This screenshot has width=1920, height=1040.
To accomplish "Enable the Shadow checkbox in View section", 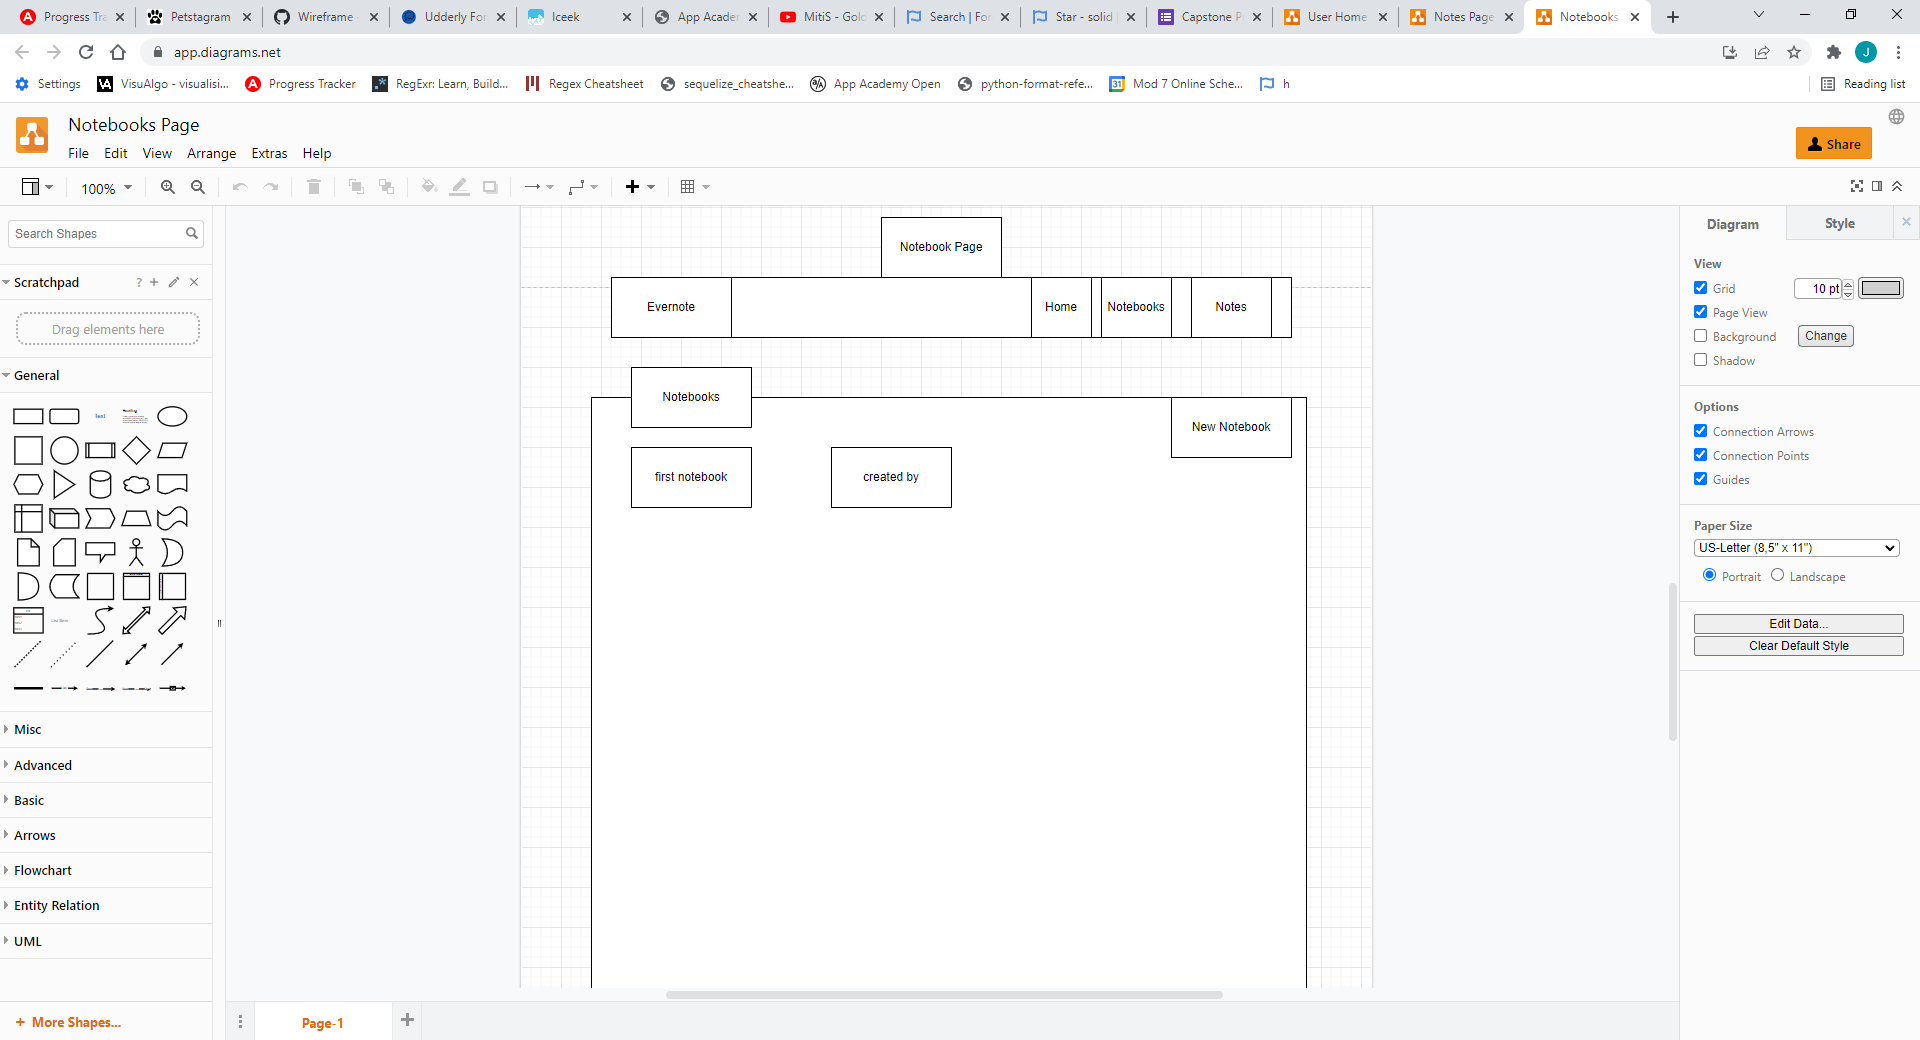I will pos(1701,360).
